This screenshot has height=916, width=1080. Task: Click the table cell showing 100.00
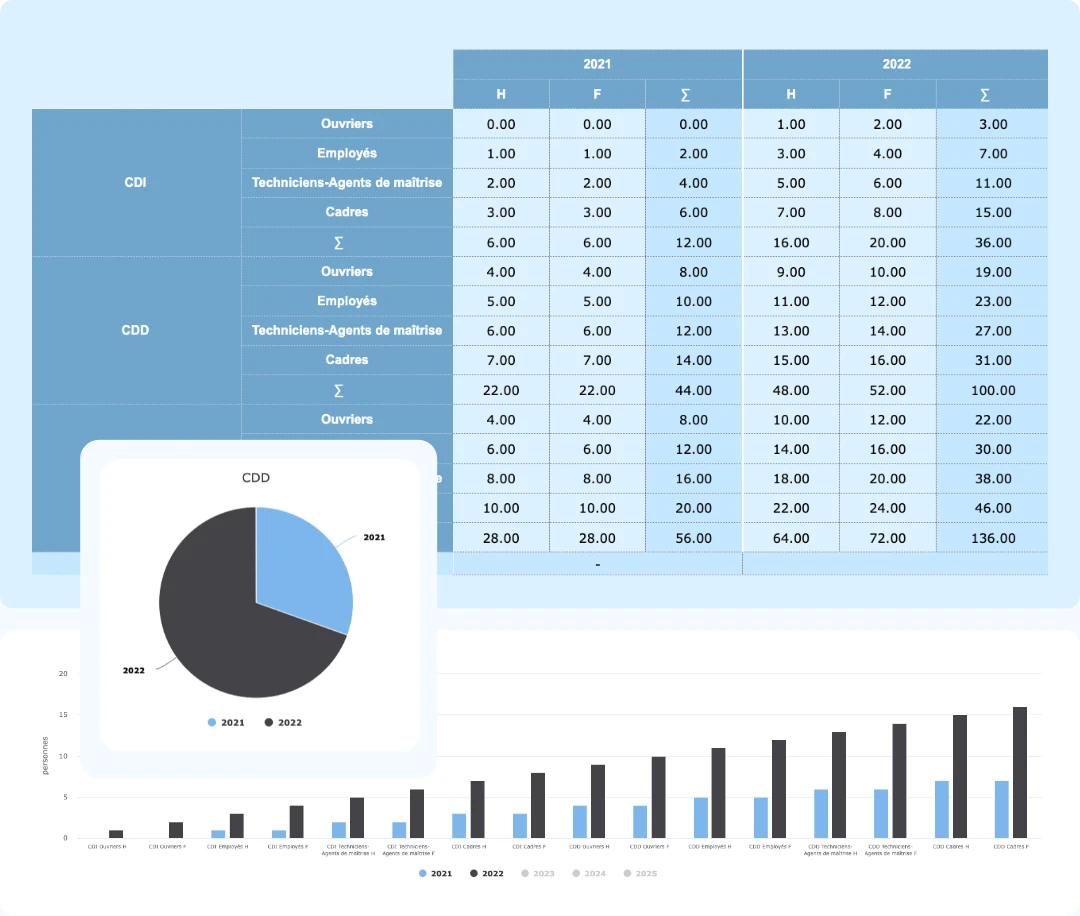click(992, 390)
